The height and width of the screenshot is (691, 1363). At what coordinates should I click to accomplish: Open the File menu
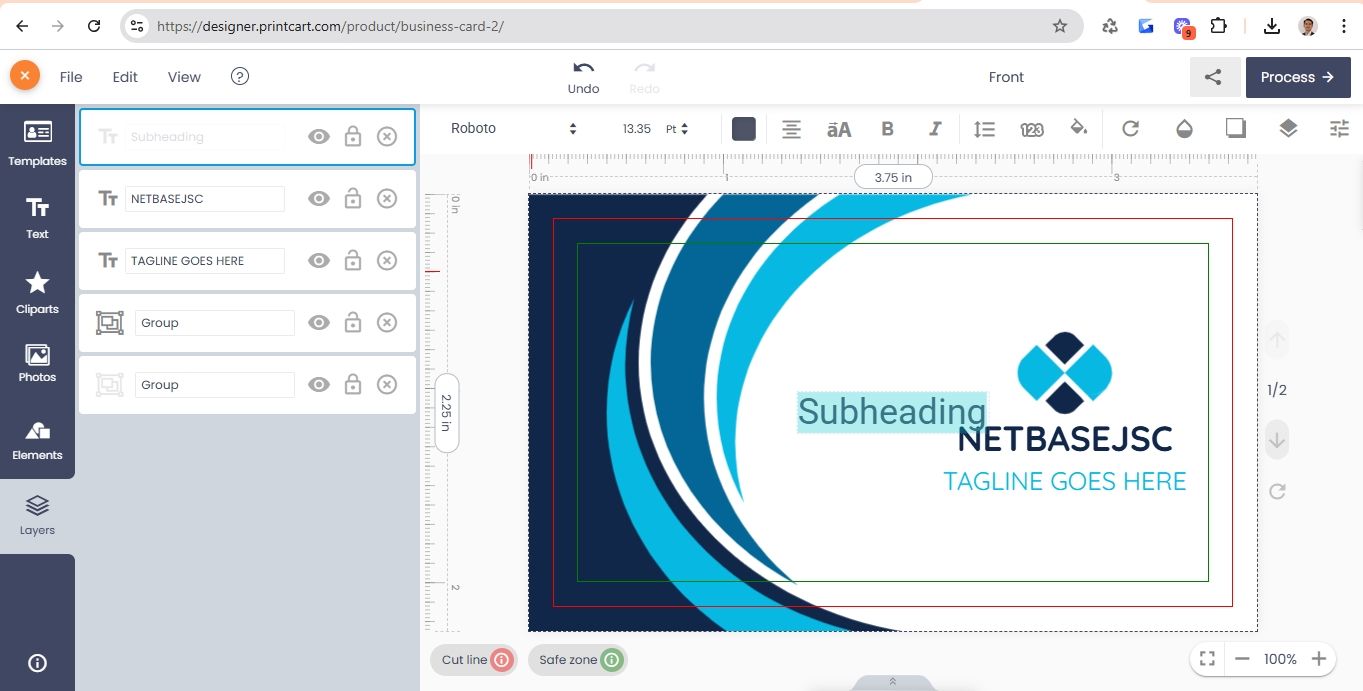pos(71,77)
